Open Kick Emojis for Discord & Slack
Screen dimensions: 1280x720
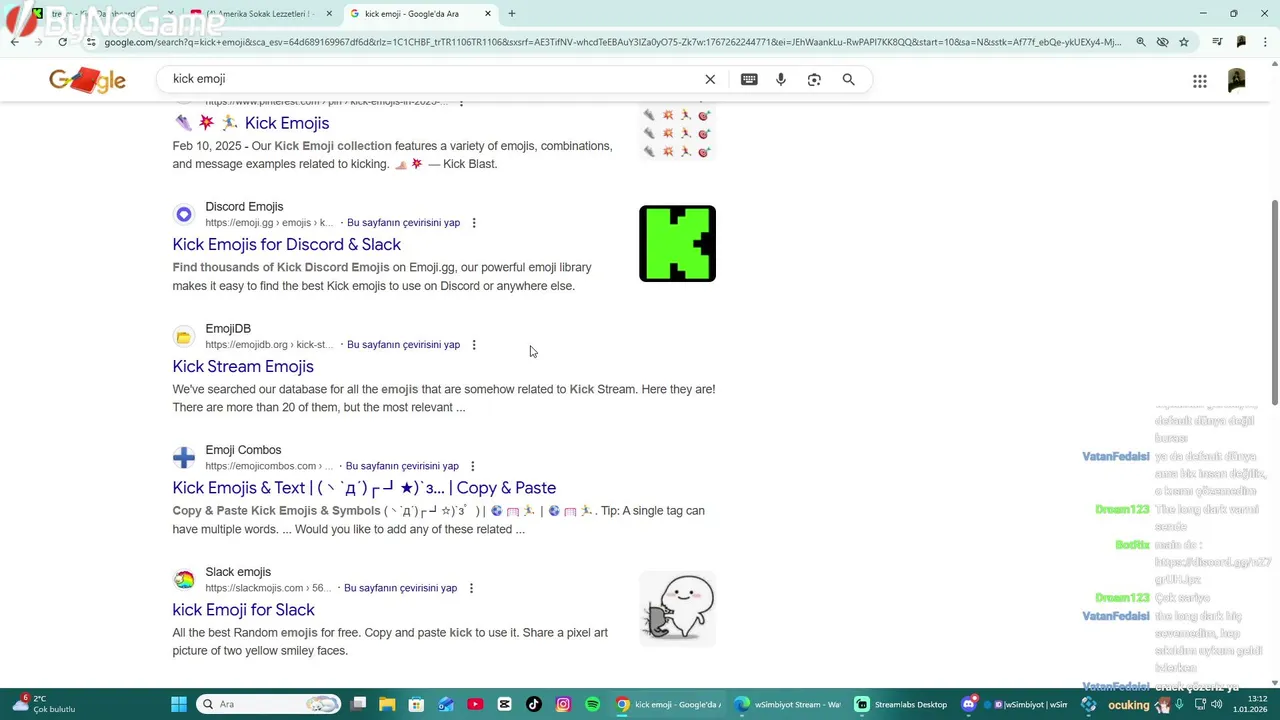[287, 244]
